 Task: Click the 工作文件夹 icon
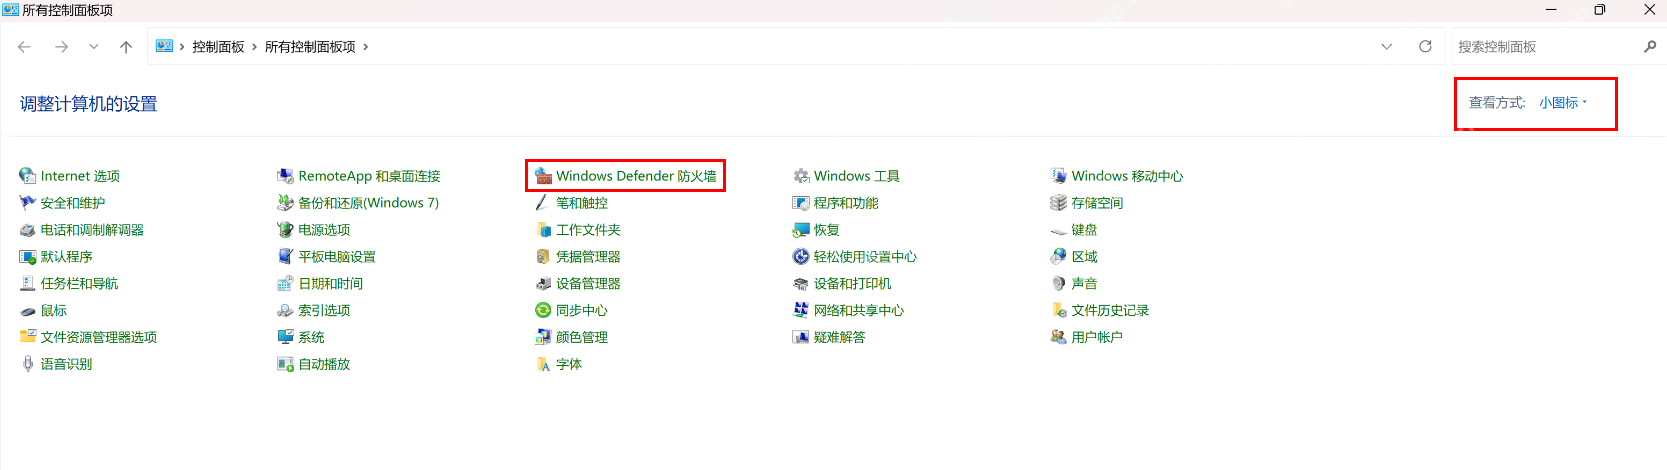[x=543, y=230]
